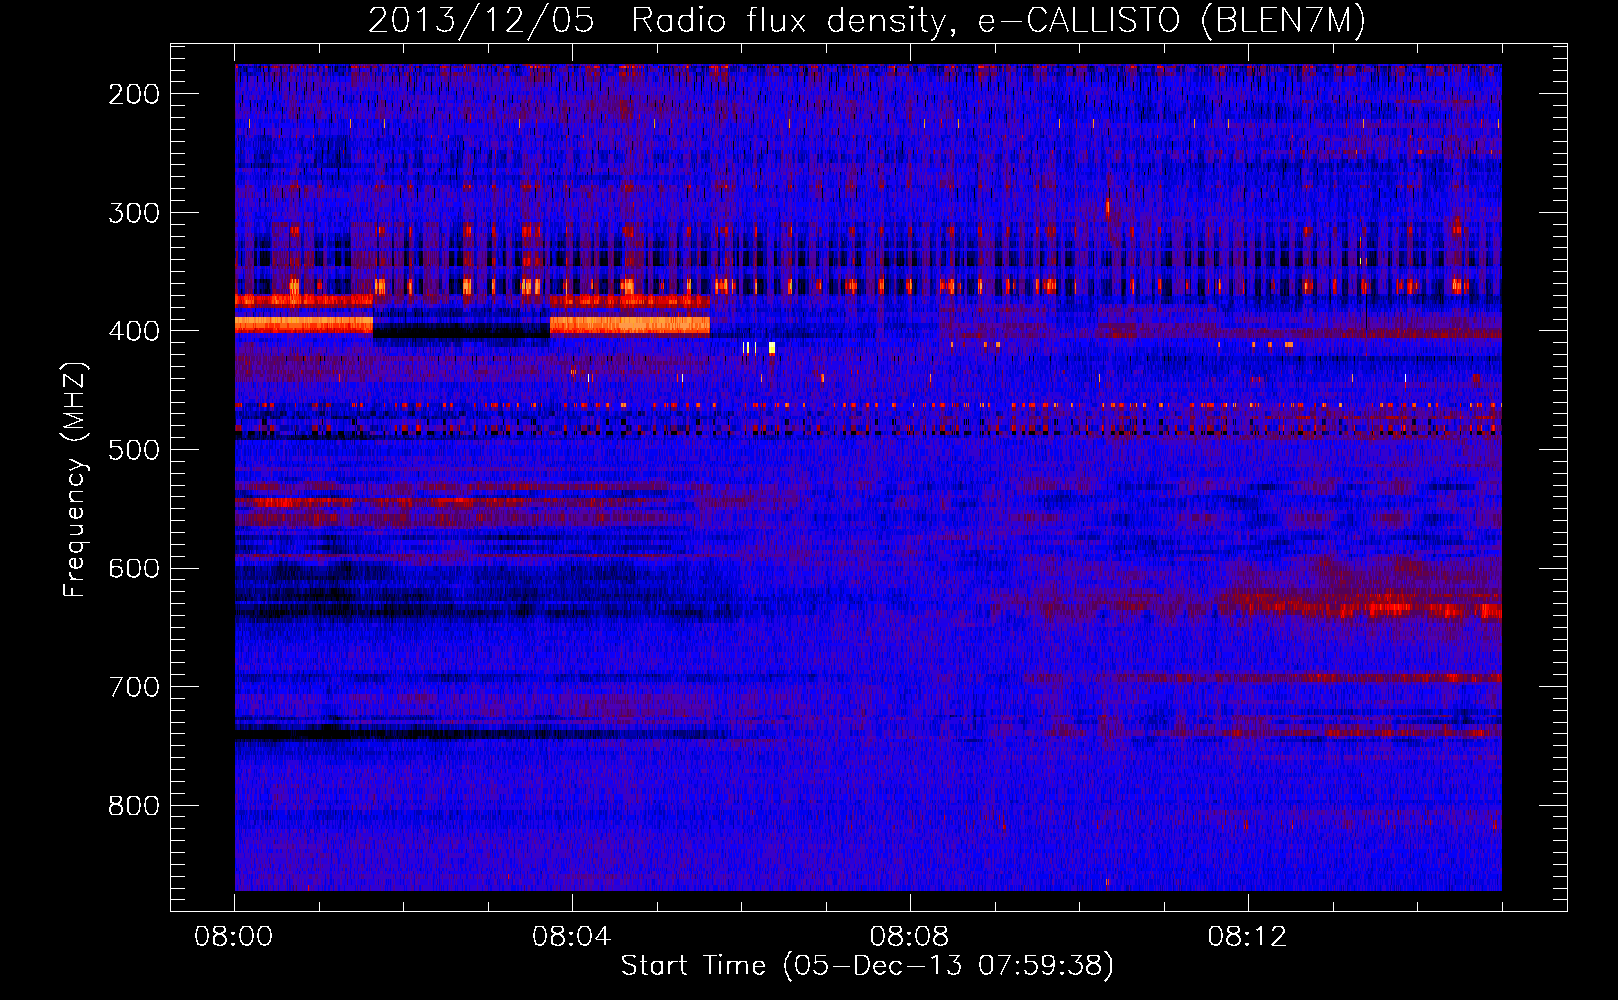Click the 'Frequency (MHZ)' y-axis label
Viewport: 1618px width, 1000px height.
(x=75, y=479)
